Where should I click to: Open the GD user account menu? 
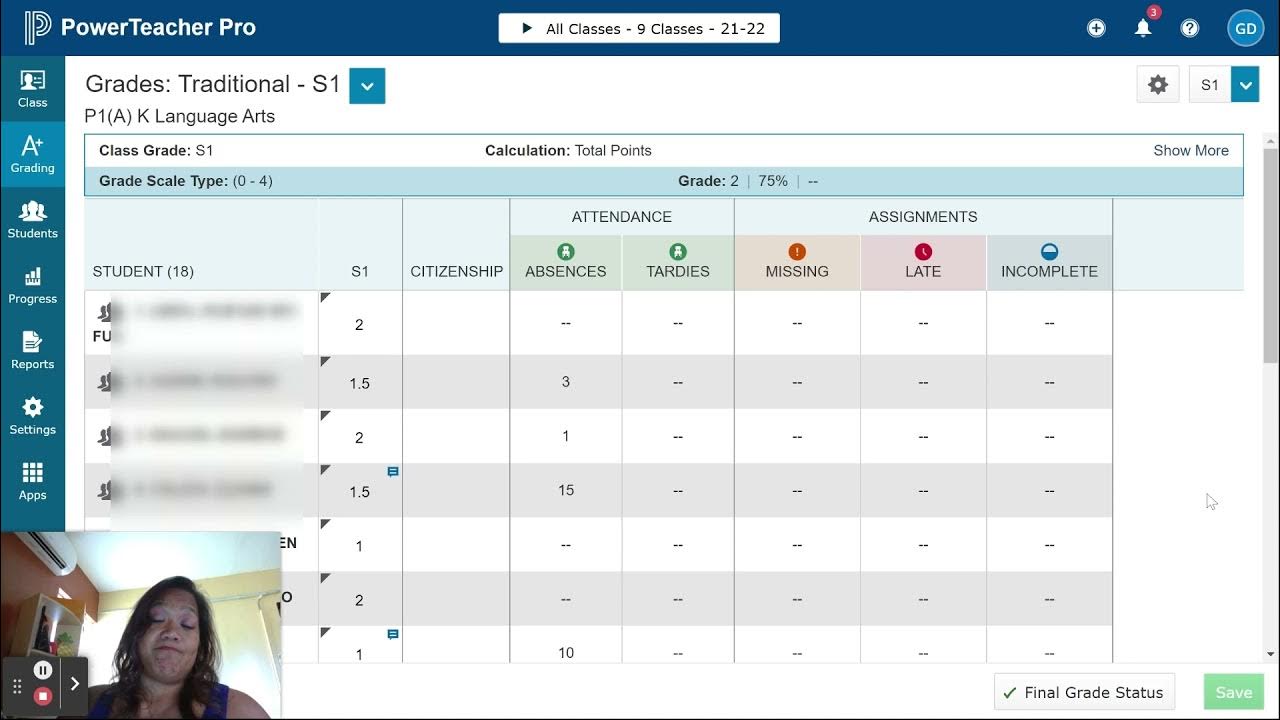click(1246, 28)
